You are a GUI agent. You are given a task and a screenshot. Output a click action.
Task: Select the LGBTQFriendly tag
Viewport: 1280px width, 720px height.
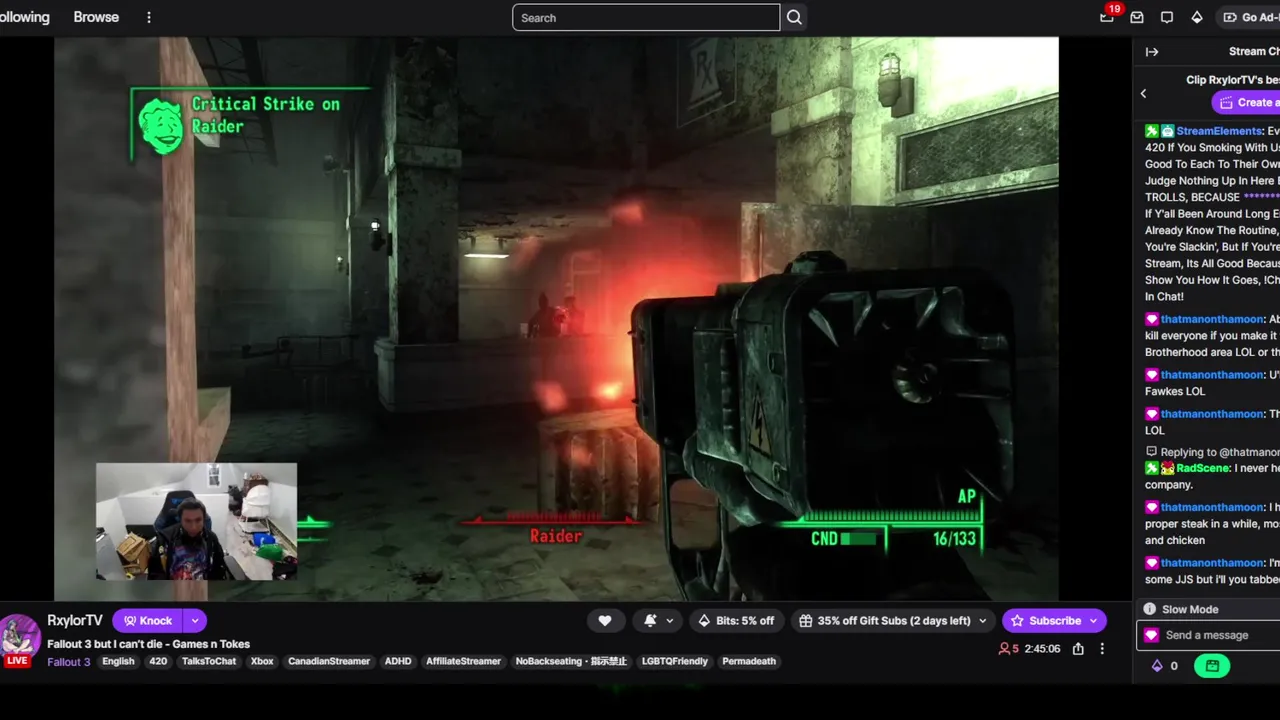(x=674, y=662)
